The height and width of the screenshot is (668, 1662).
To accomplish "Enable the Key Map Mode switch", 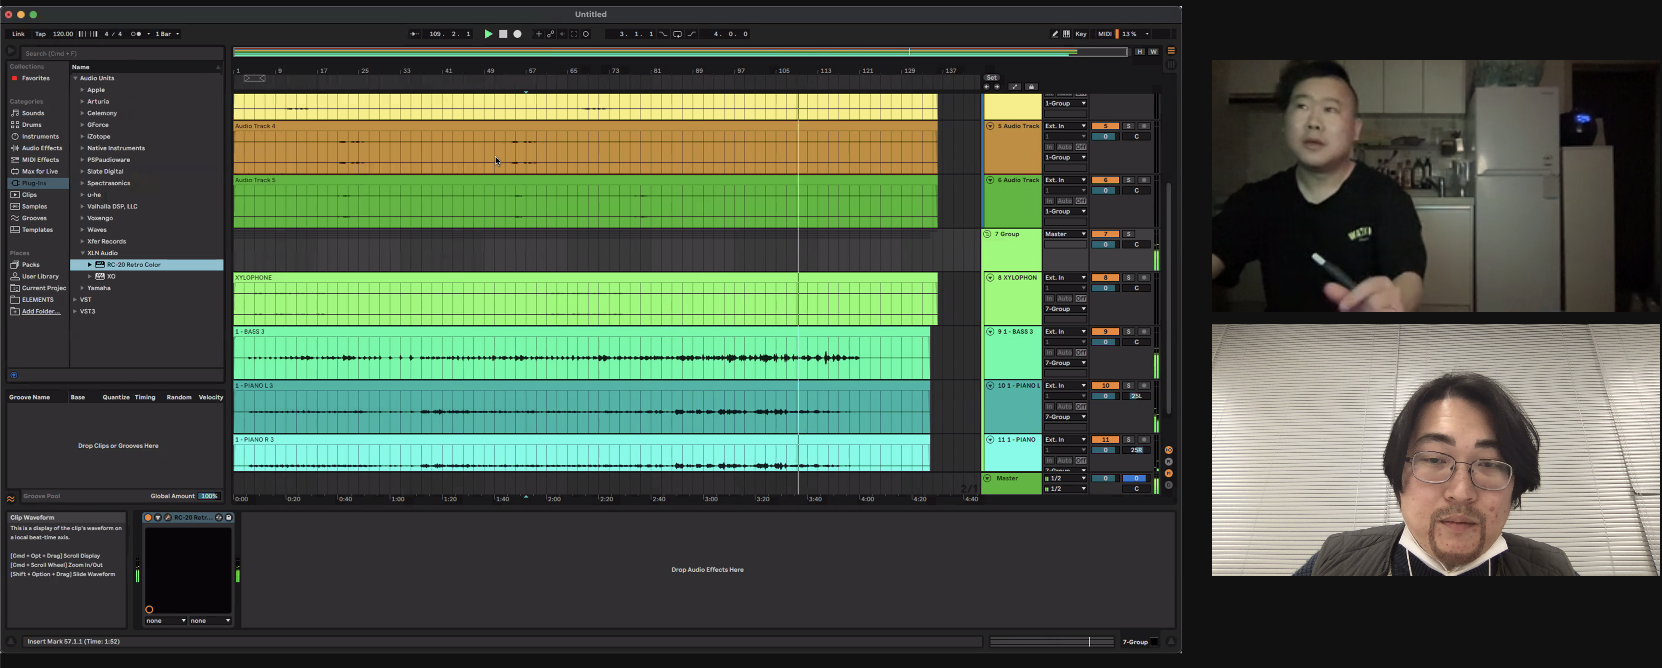I will 1081,34.
